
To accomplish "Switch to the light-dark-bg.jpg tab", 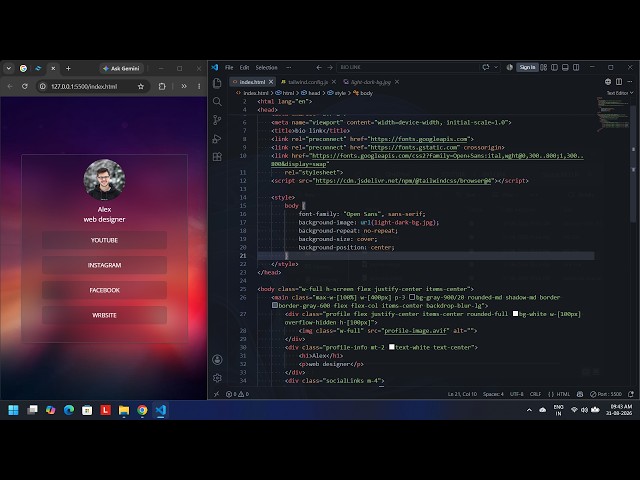I will (370, 82).
